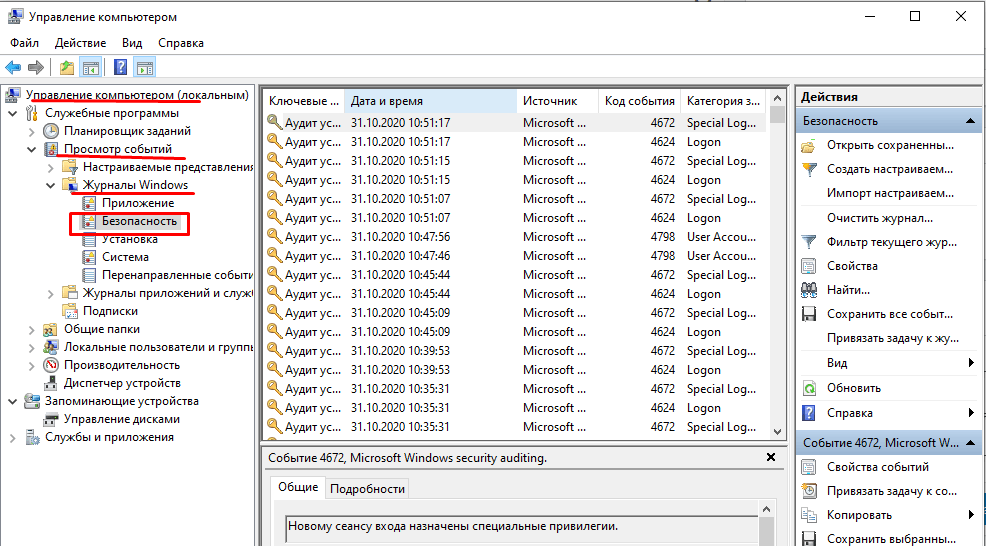Viewport: 986px width, 546px height.
Task: Switch to the Подробности tab
Action: (367, 489)
